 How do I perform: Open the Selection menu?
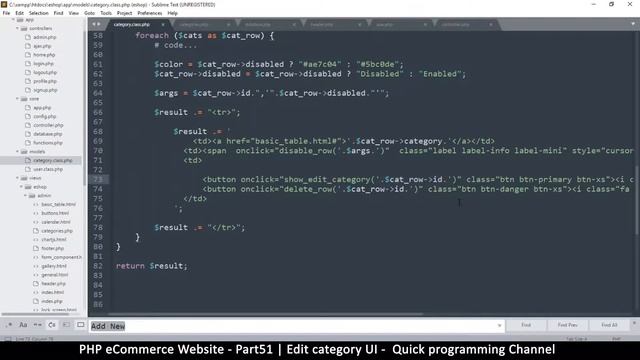click(x=39, y=13)
